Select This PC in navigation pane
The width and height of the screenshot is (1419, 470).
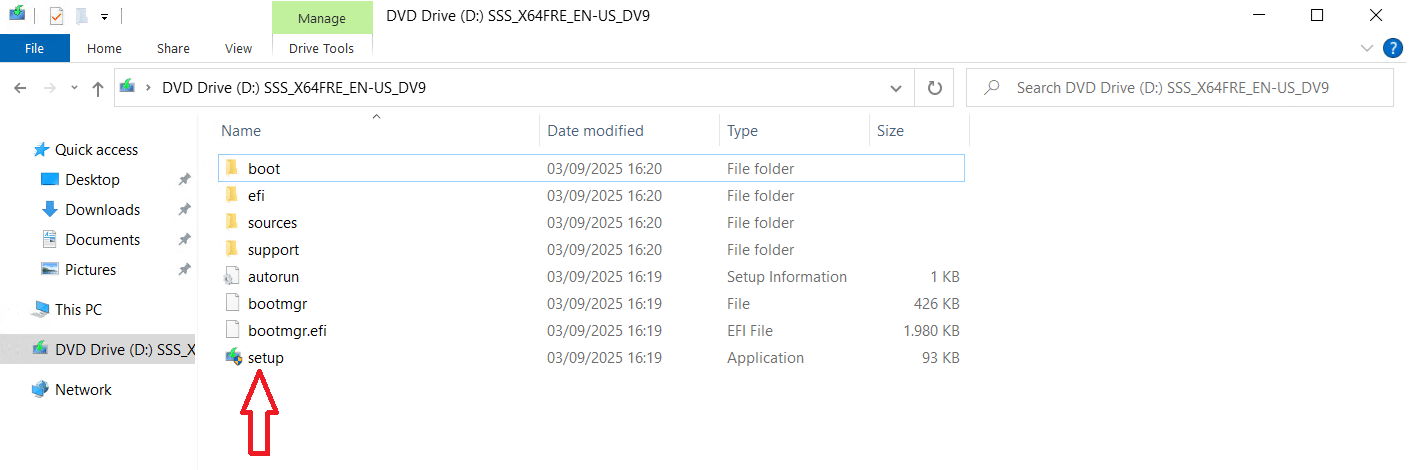click(x=78, y=310)
